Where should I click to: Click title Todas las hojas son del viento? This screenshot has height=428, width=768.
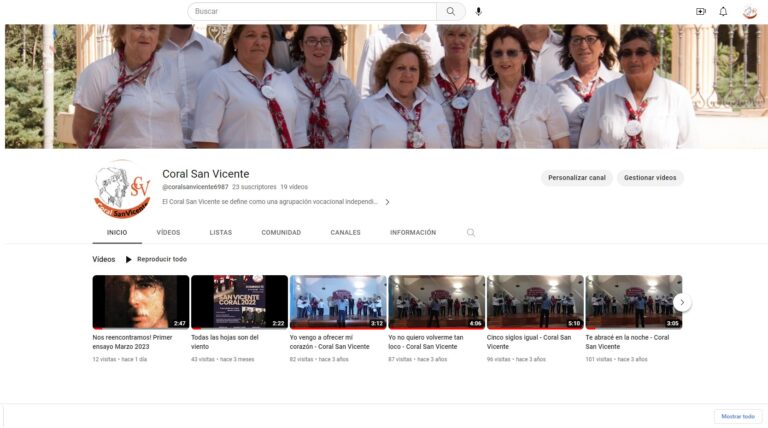pyautogui.click(x=225, y=342)
